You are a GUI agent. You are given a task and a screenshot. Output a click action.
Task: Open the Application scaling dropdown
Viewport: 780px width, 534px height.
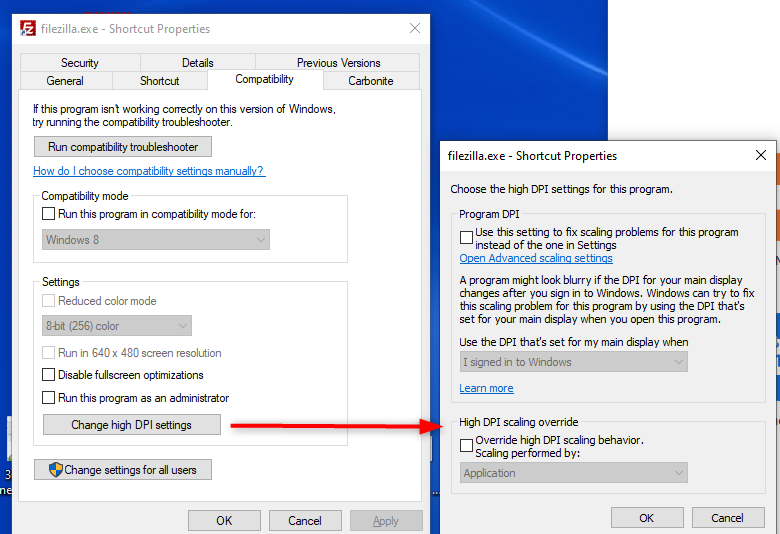pos(574,473)
